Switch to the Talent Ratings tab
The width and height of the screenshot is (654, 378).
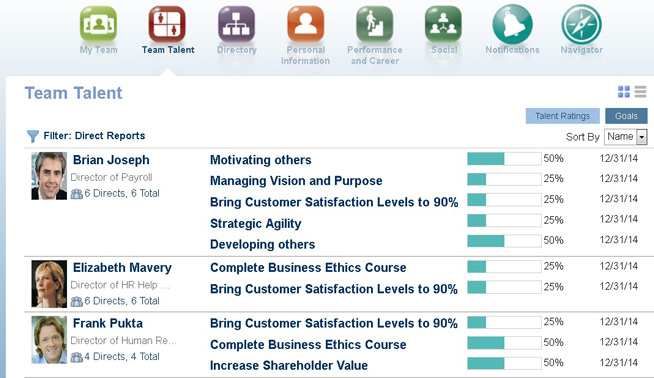point(563,116)
